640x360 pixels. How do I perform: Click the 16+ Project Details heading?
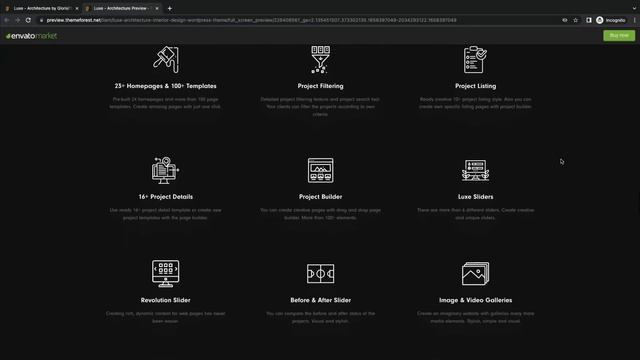pos(165,196)
